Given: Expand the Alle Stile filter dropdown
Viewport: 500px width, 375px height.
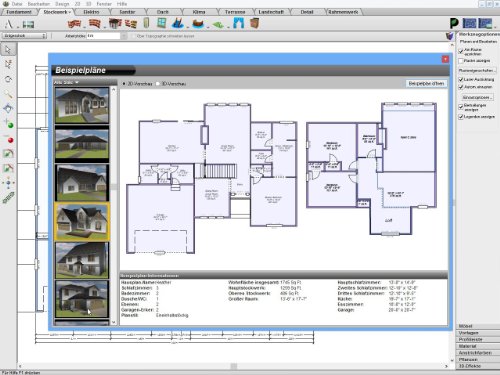Looking at the screenshot, I should coord(66,82).
